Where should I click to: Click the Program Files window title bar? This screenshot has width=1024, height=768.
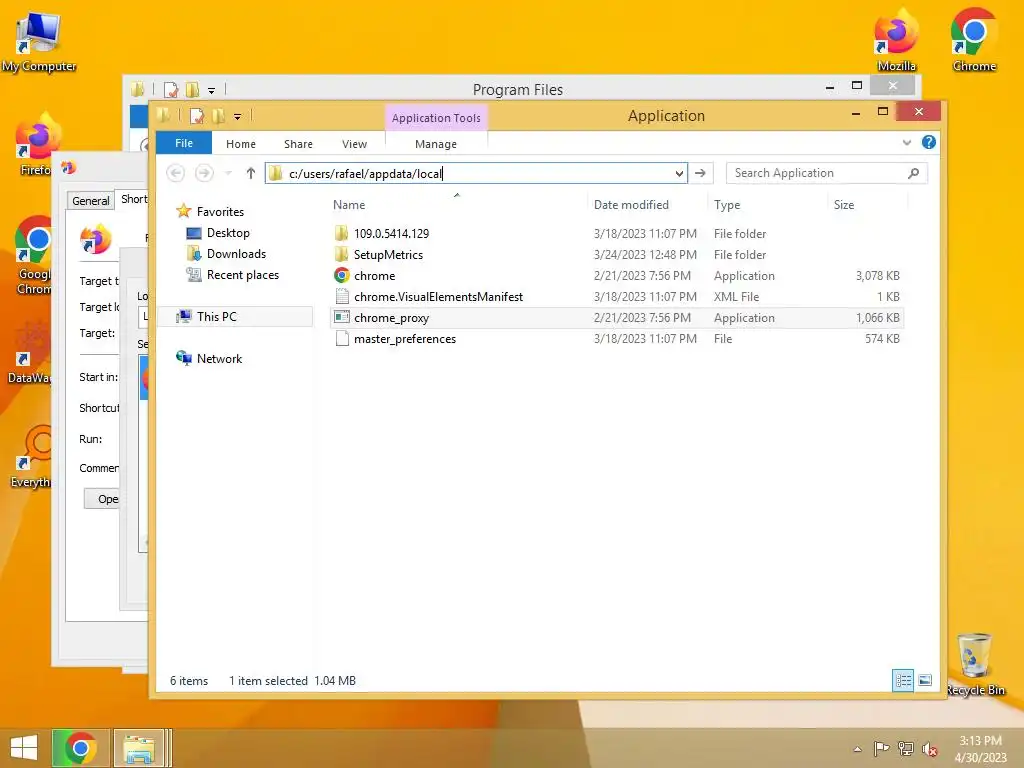point(518,89)
